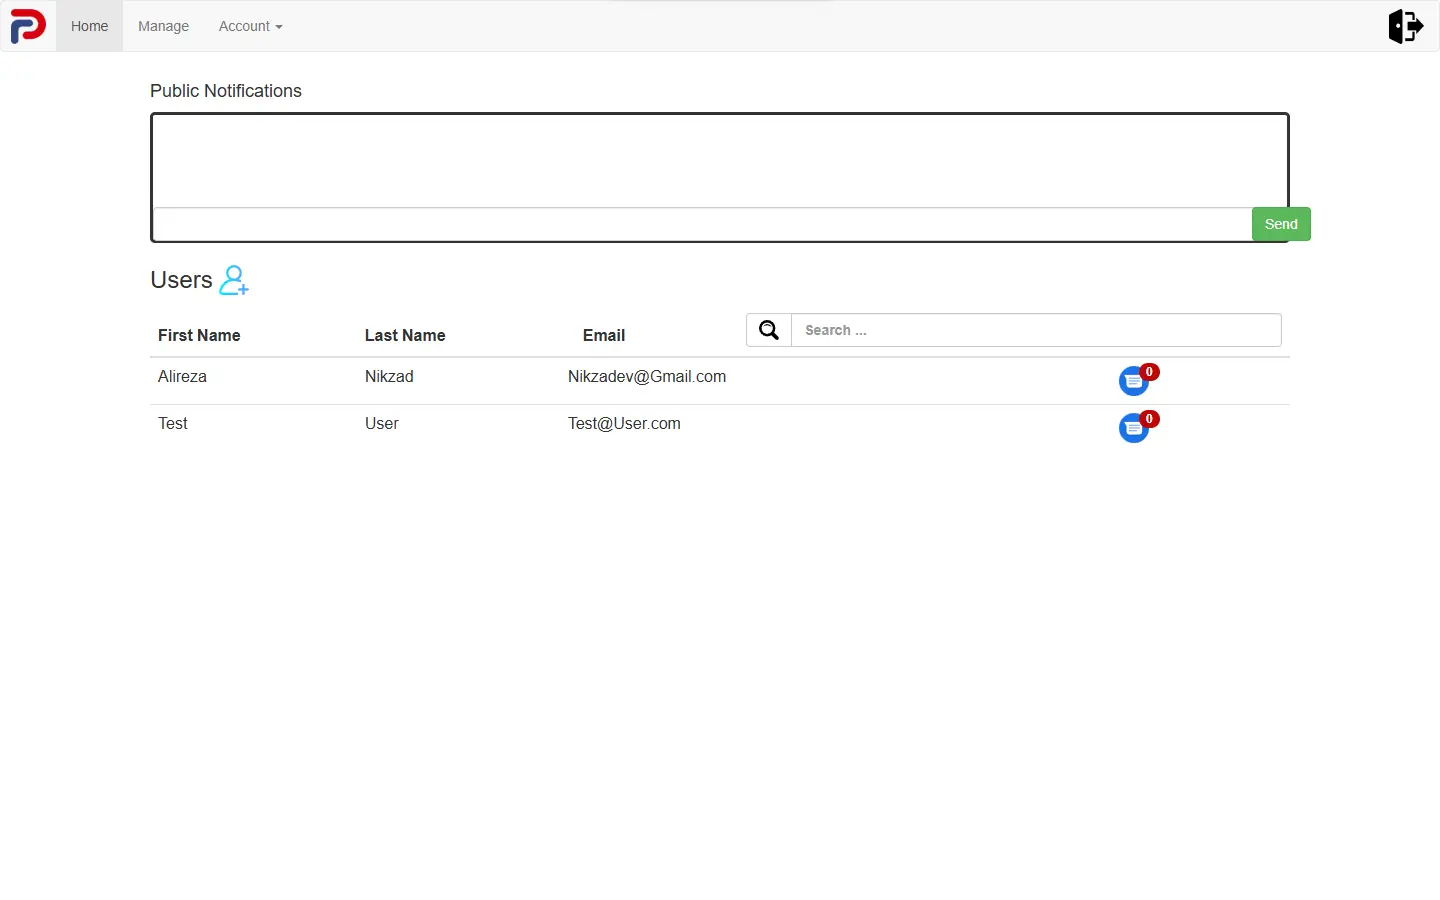Focus the Search users field

pyautogui.click(x=1036, y=330)
